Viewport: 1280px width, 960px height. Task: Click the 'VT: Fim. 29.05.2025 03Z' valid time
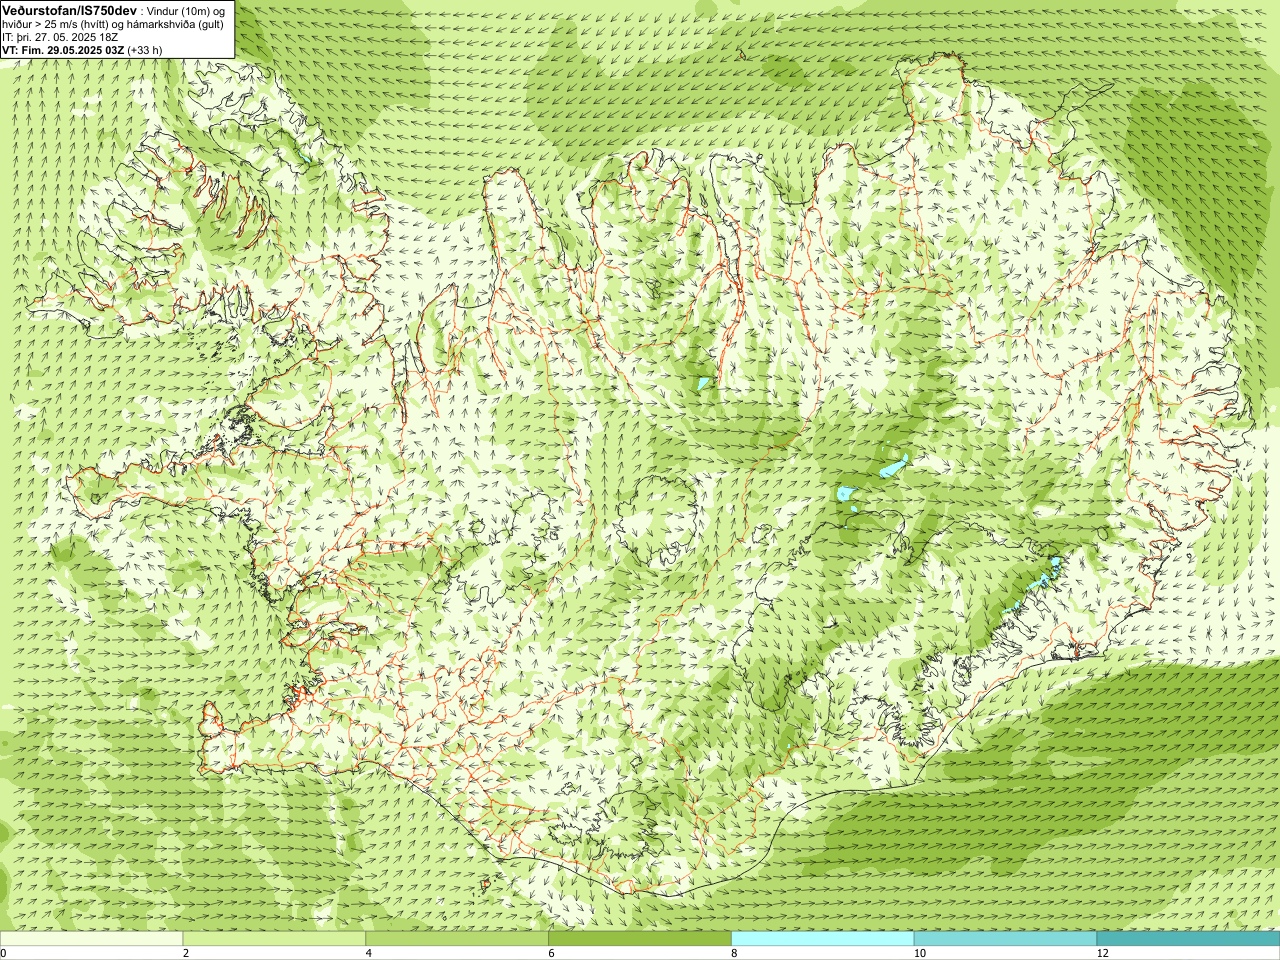pyautogui.click(x=63, y=49)
